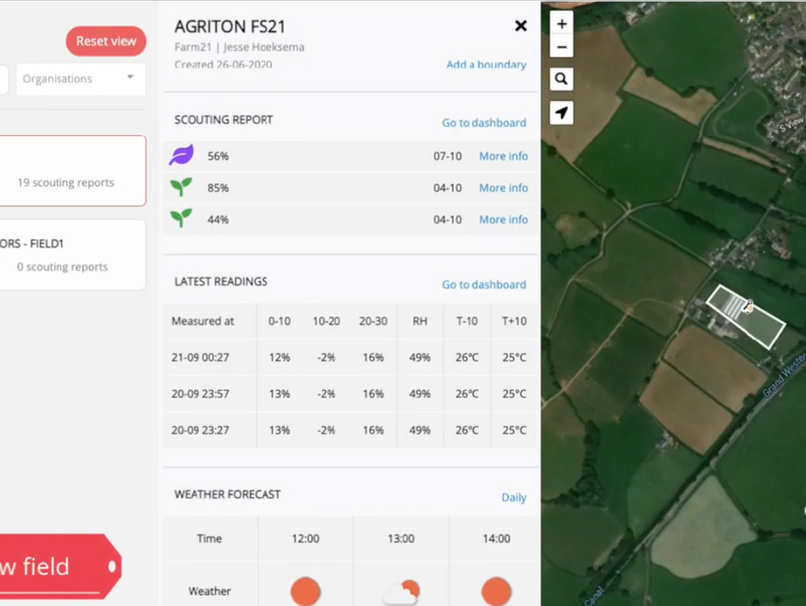The width and height of the screenshot is (806, 606).
Task: Click the 85% green seedling icon
Action: click(181, 187)
